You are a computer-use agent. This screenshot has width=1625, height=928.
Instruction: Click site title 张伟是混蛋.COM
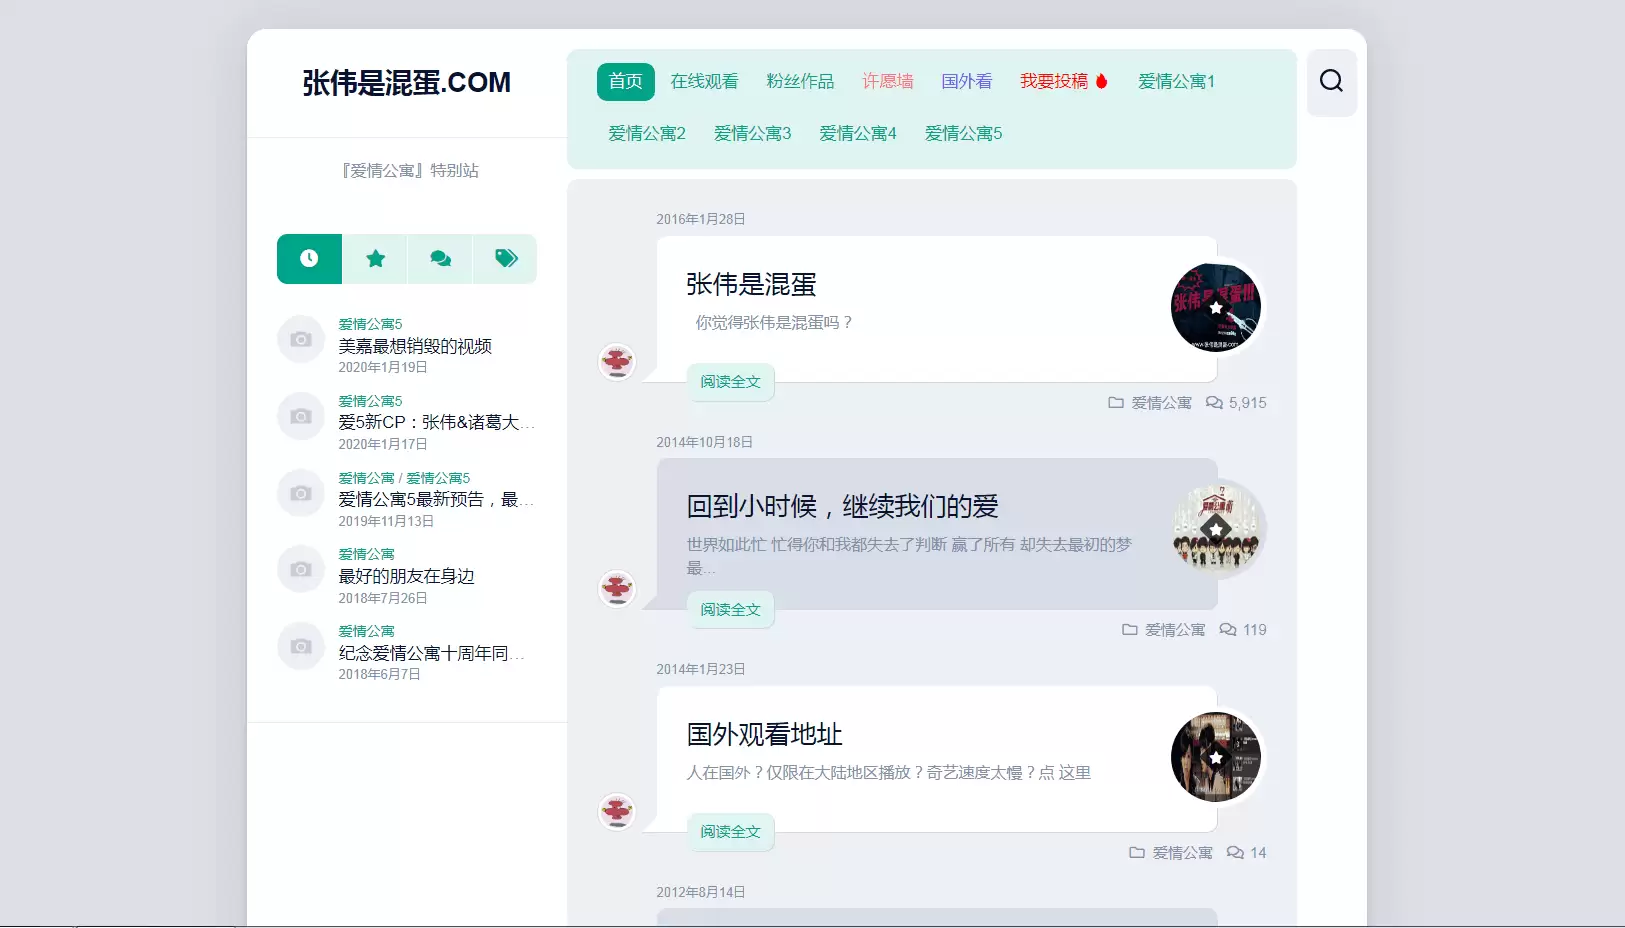(407, 83)
